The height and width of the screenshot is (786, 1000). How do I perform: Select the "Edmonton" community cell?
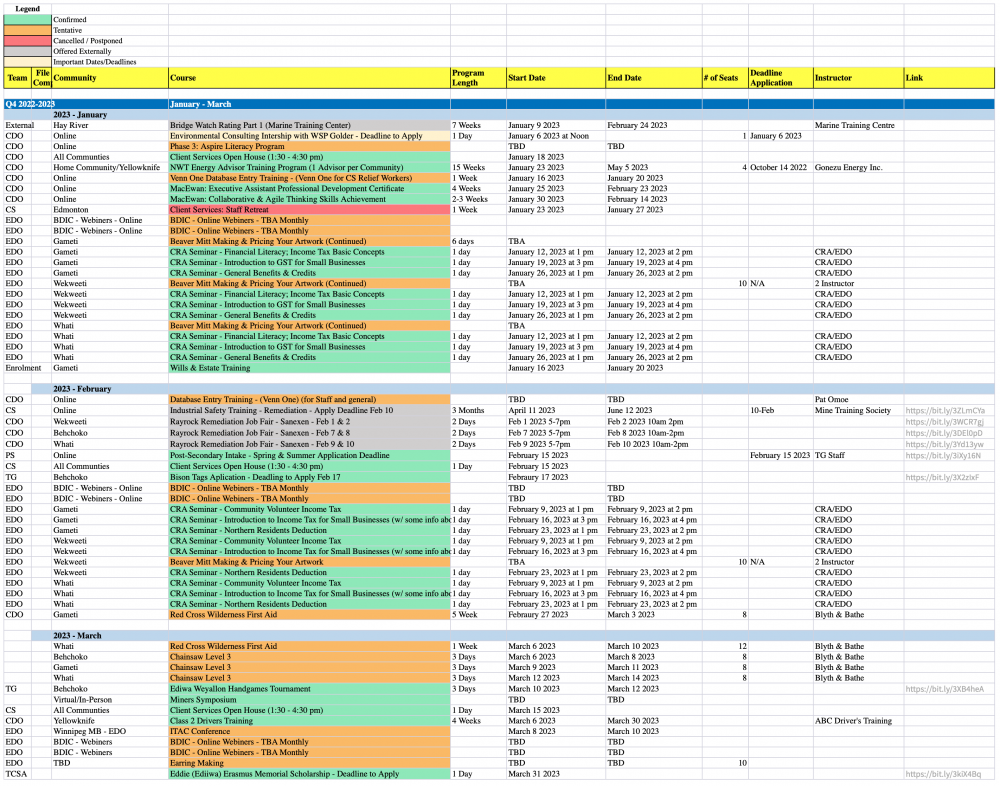110,210
